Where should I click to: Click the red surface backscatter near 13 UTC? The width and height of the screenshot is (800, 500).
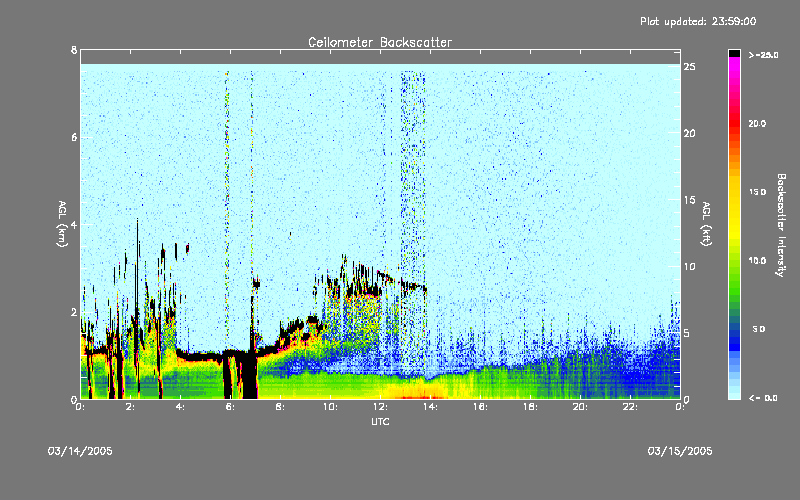point(417,397)
